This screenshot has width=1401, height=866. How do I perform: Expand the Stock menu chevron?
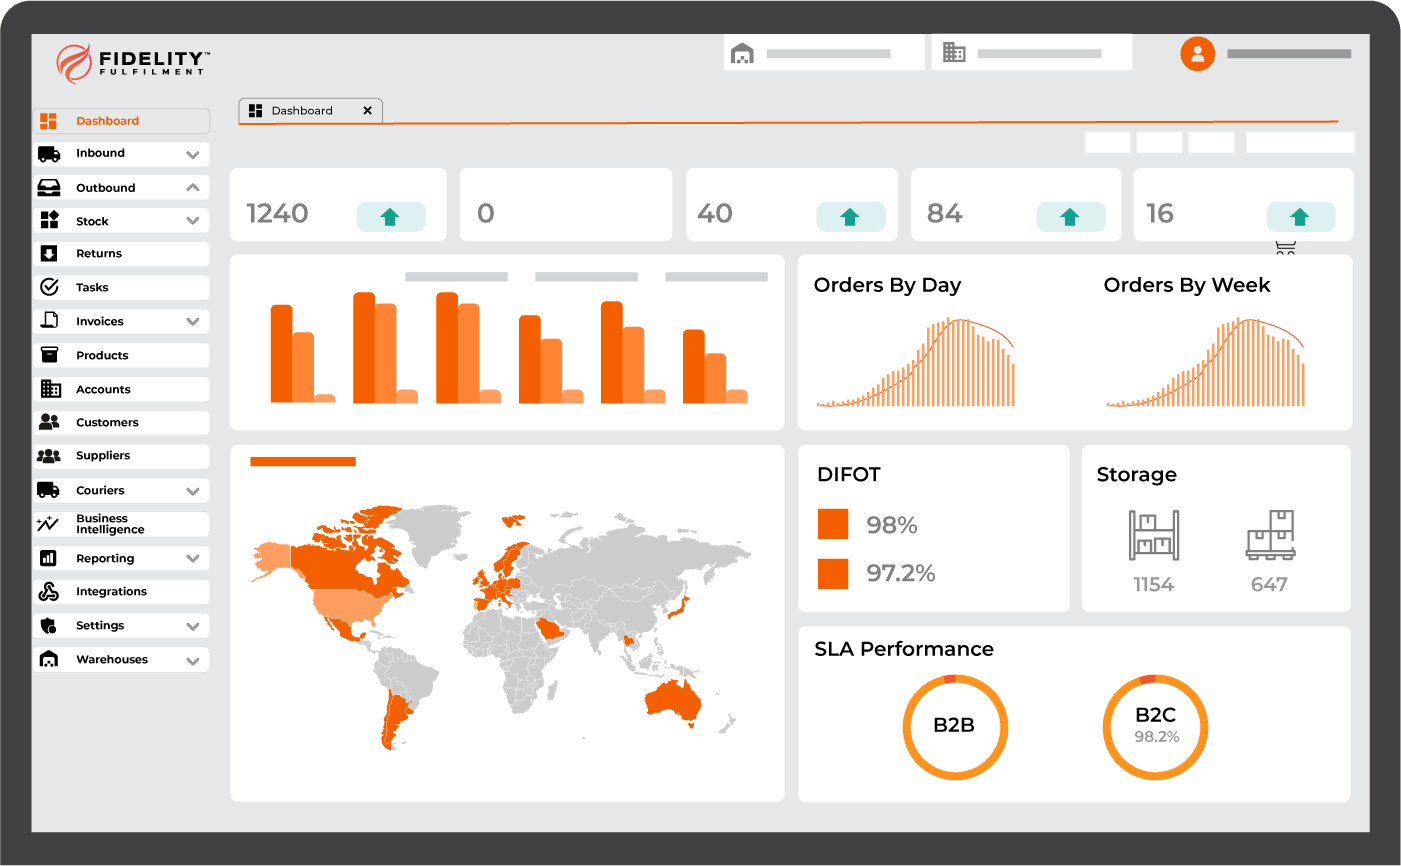point(193,221)
